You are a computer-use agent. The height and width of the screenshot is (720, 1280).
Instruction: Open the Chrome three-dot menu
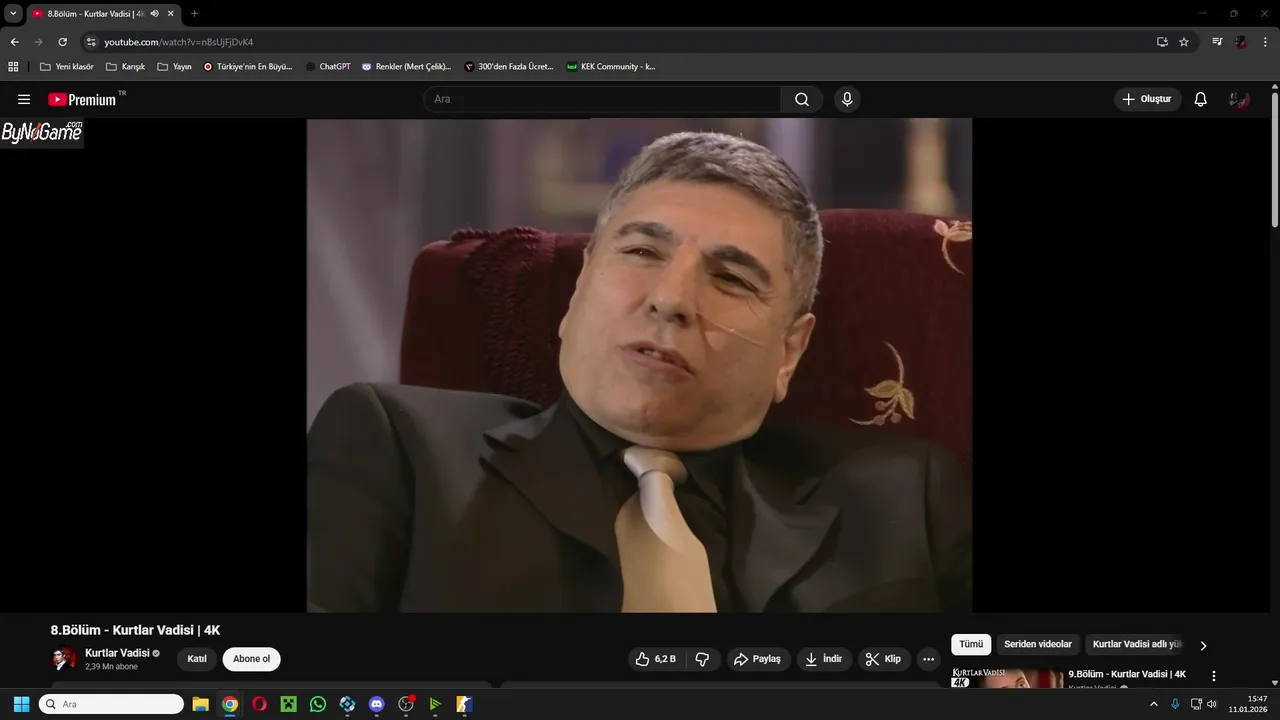[1265, 42]
